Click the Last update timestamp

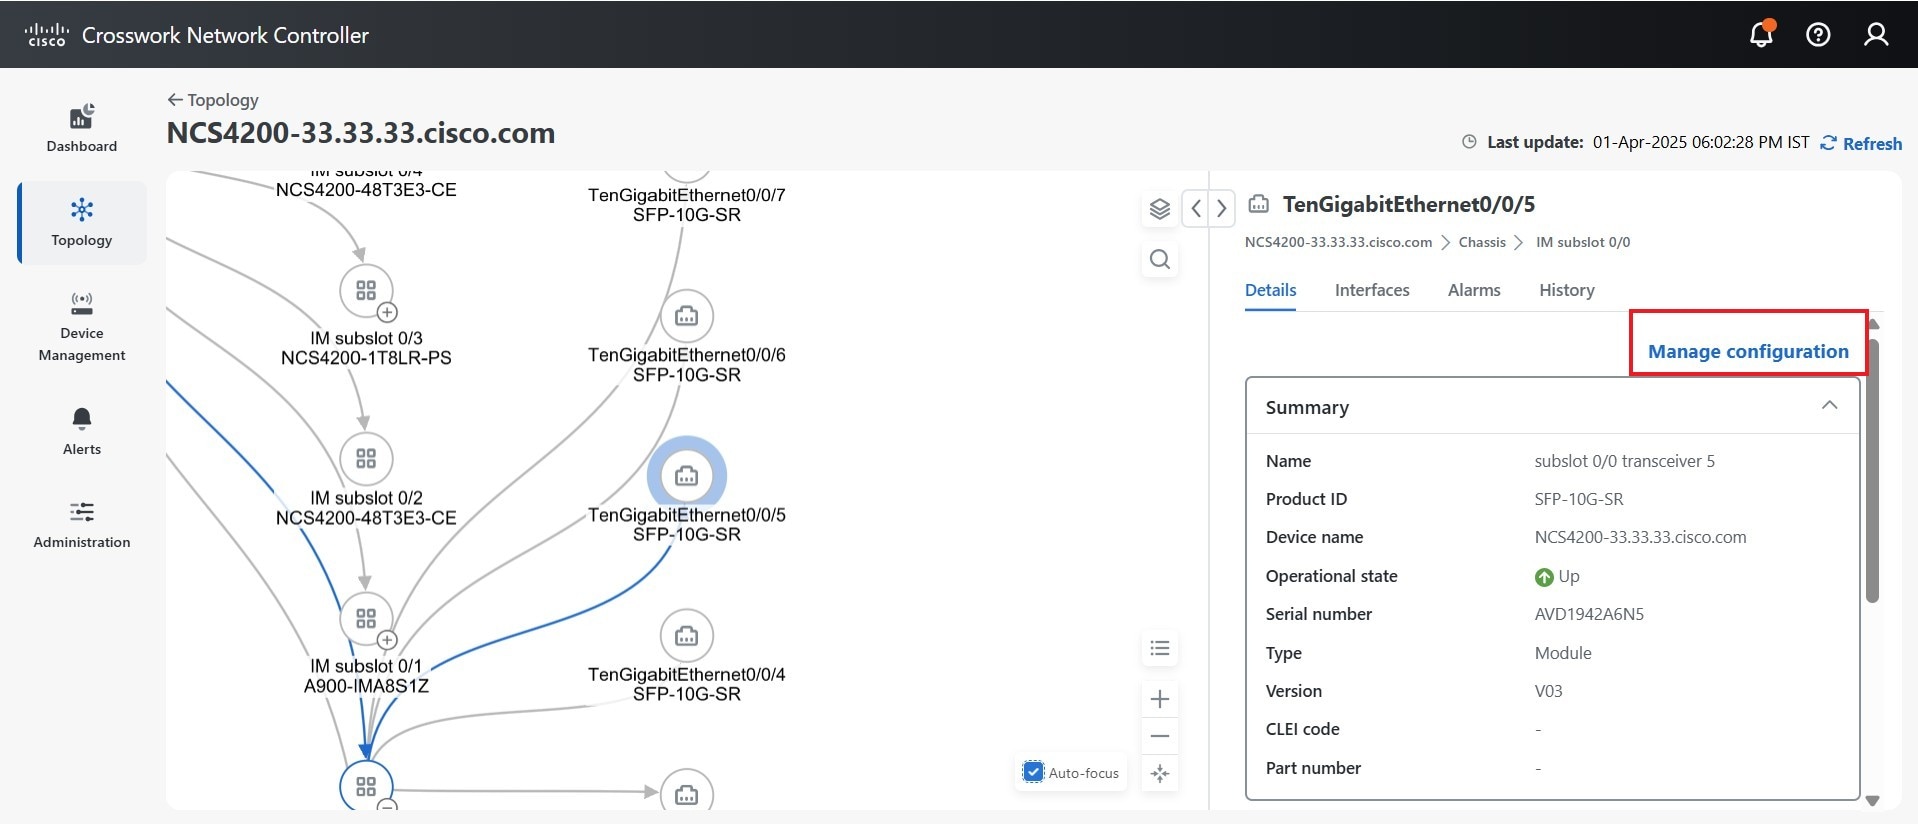click(x=1700, y=142)
